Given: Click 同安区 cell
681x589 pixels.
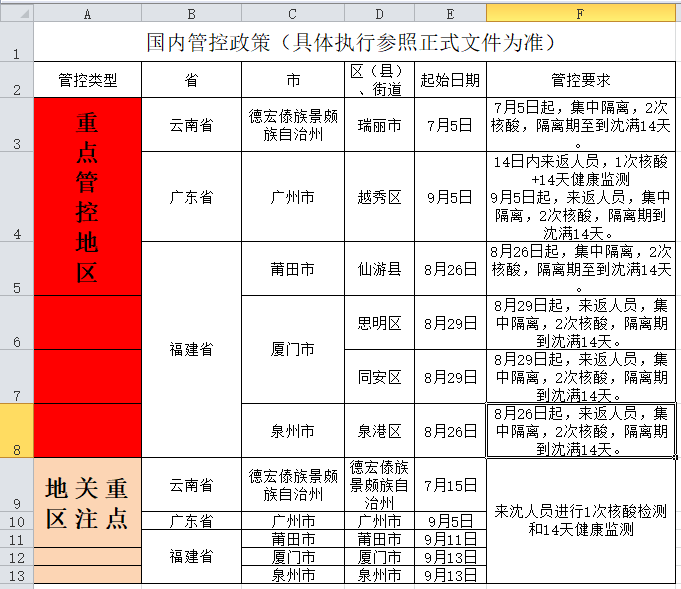Looking at the screenshot, I should tap(379, 377).
